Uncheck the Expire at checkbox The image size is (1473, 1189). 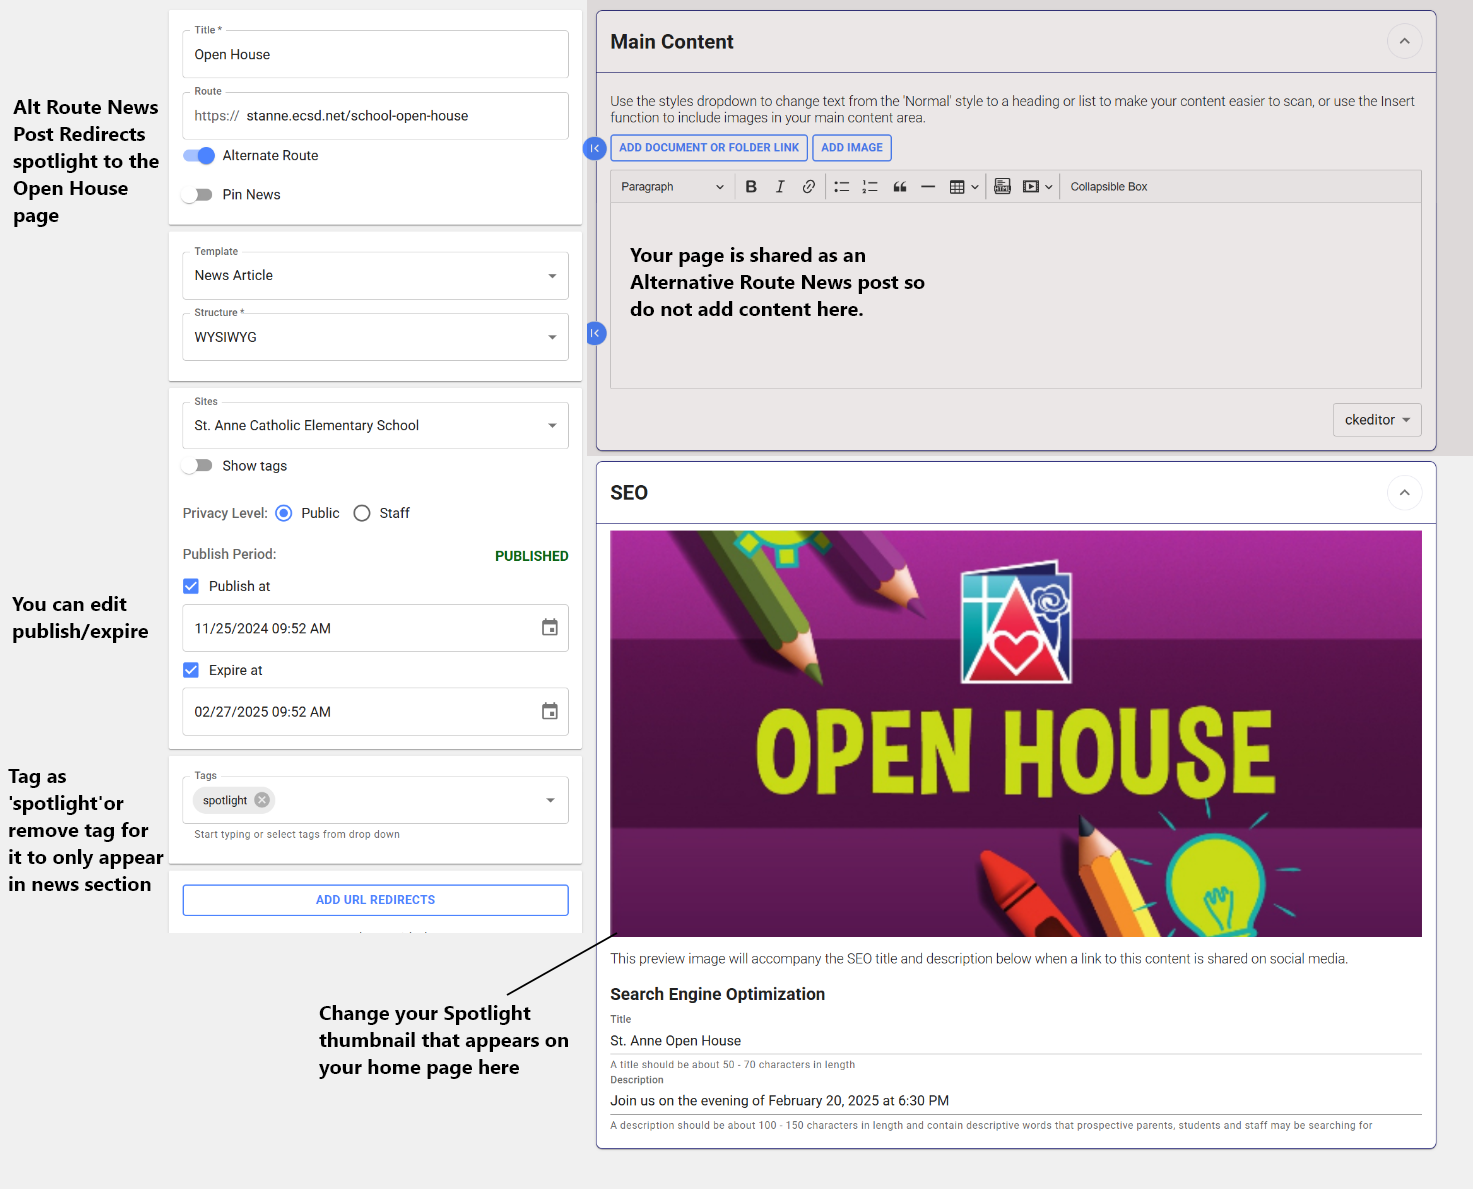(x=191, y=670)
